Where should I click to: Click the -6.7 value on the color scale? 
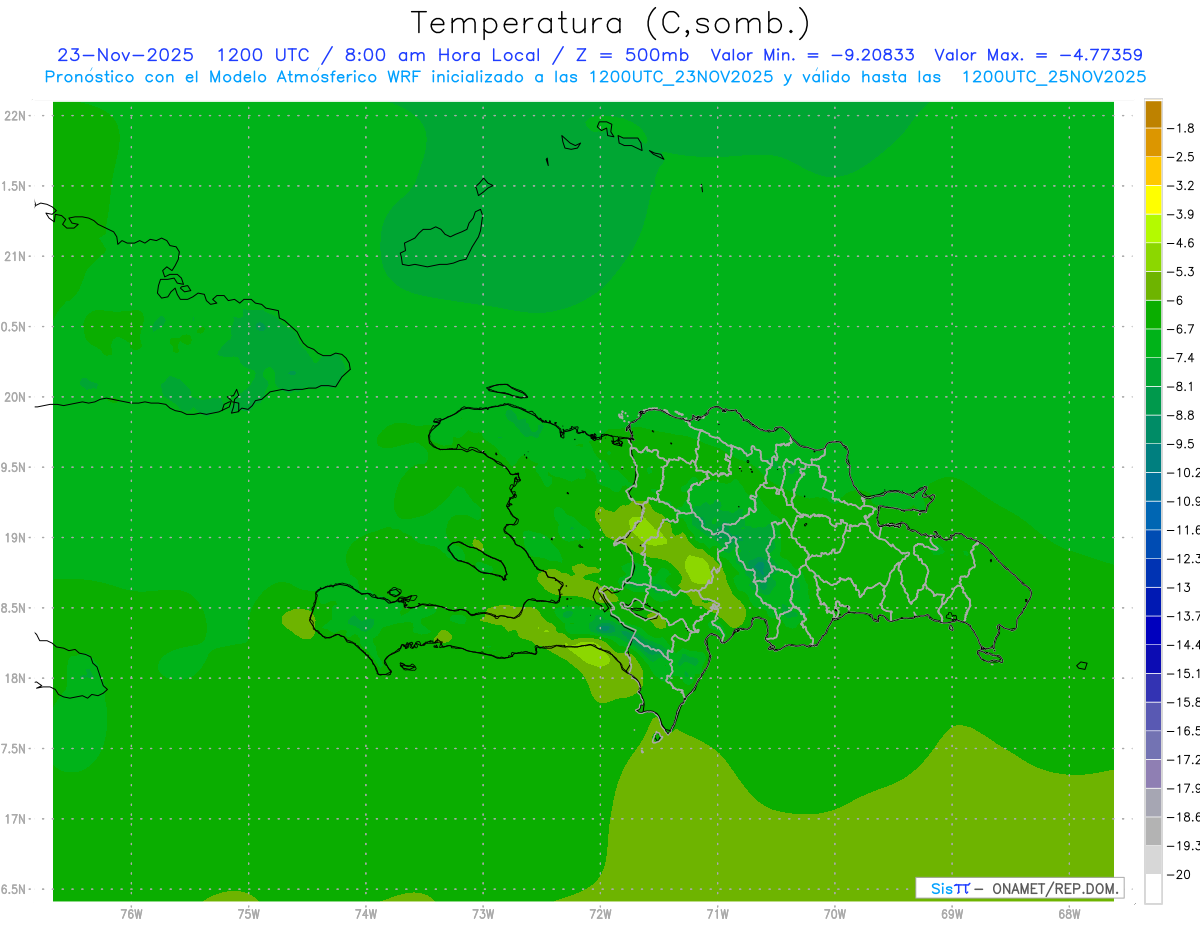[x=1181, y=329]
